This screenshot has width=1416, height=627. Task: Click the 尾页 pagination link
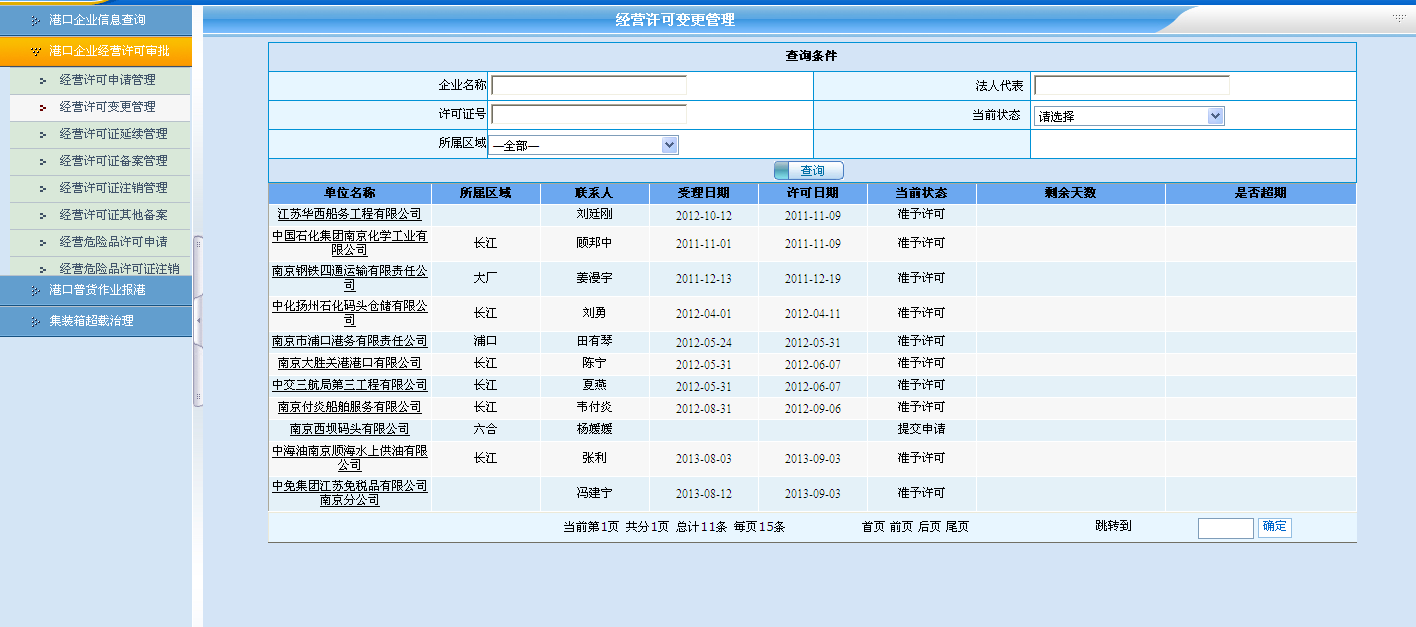(x=957, y=527)
